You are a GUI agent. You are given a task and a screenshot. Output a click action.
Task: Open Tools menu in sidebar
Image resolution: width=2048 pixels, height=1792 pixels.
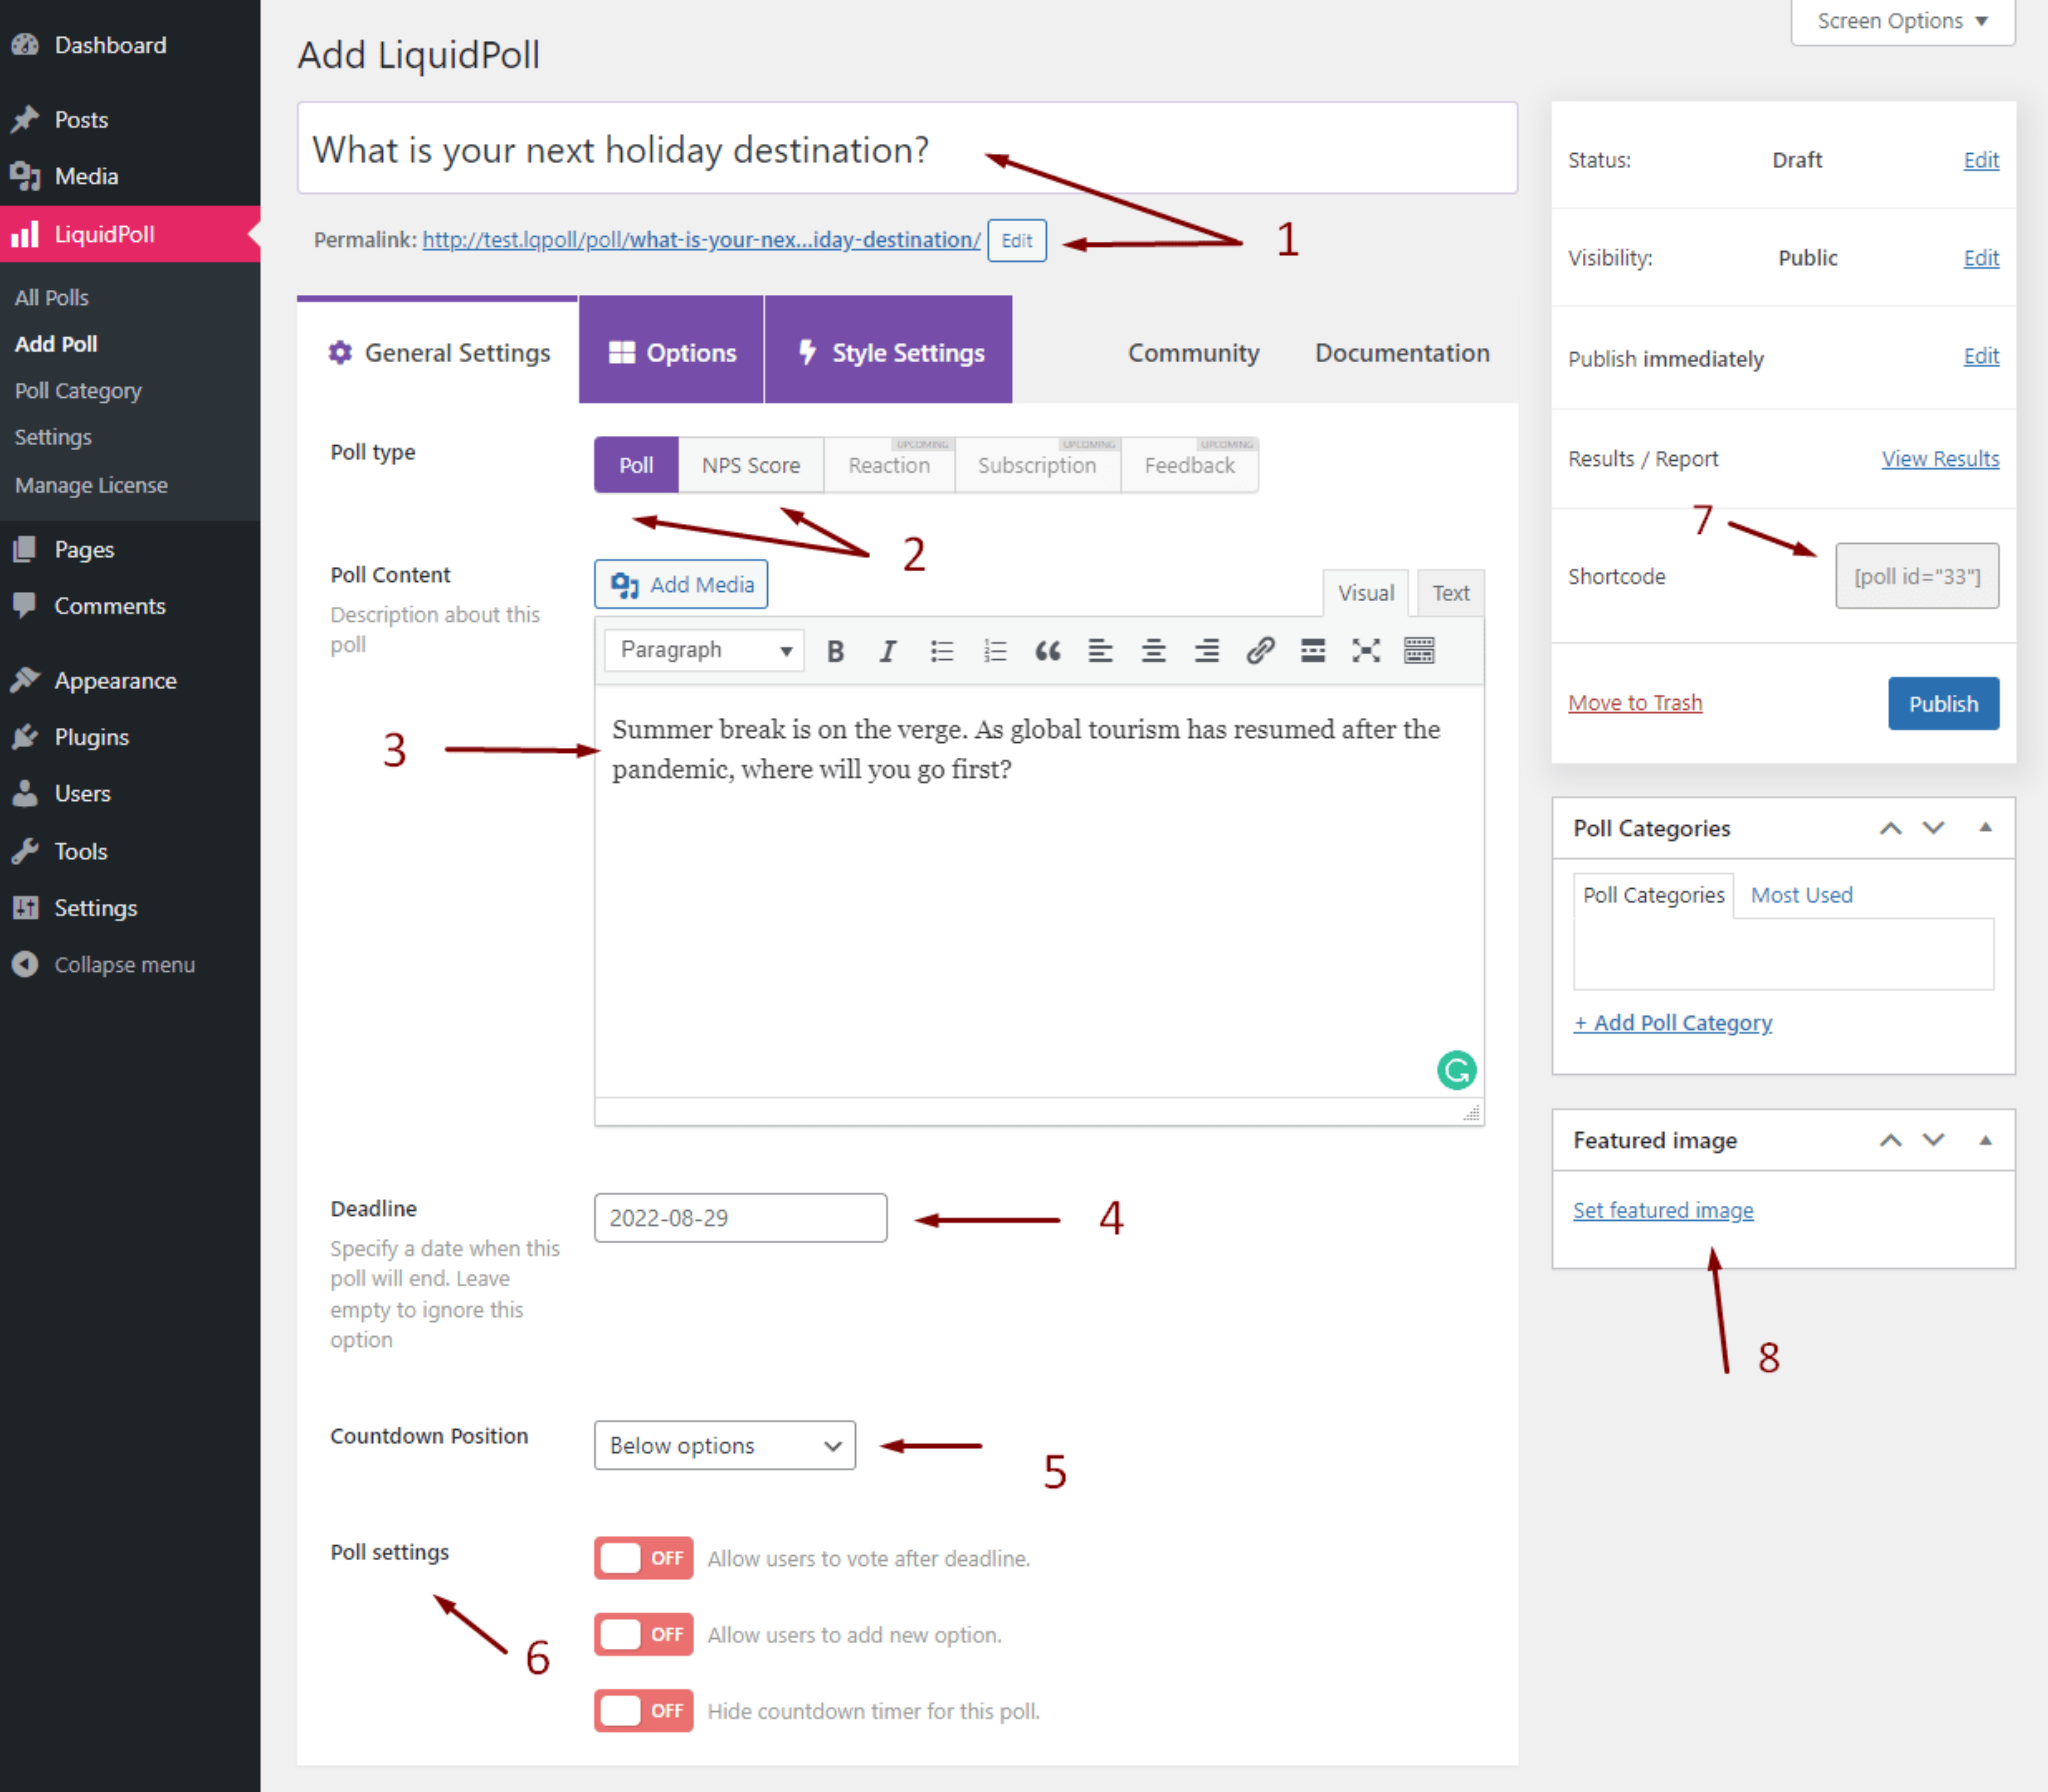tap(130, 851)
